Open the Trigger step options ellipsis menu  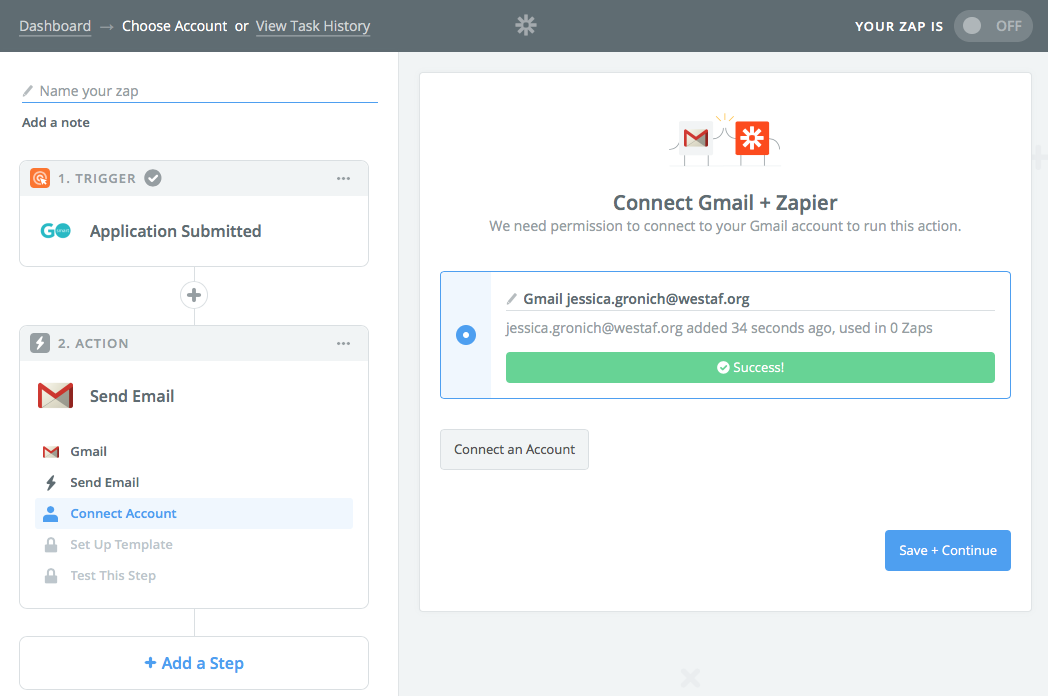[344, 179]
